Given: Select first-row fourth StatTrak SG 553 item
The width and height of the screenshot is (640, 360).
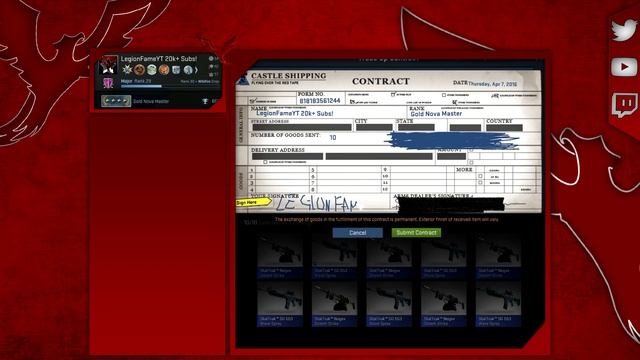Looking at the screenshot, I should tap(444, 258).
